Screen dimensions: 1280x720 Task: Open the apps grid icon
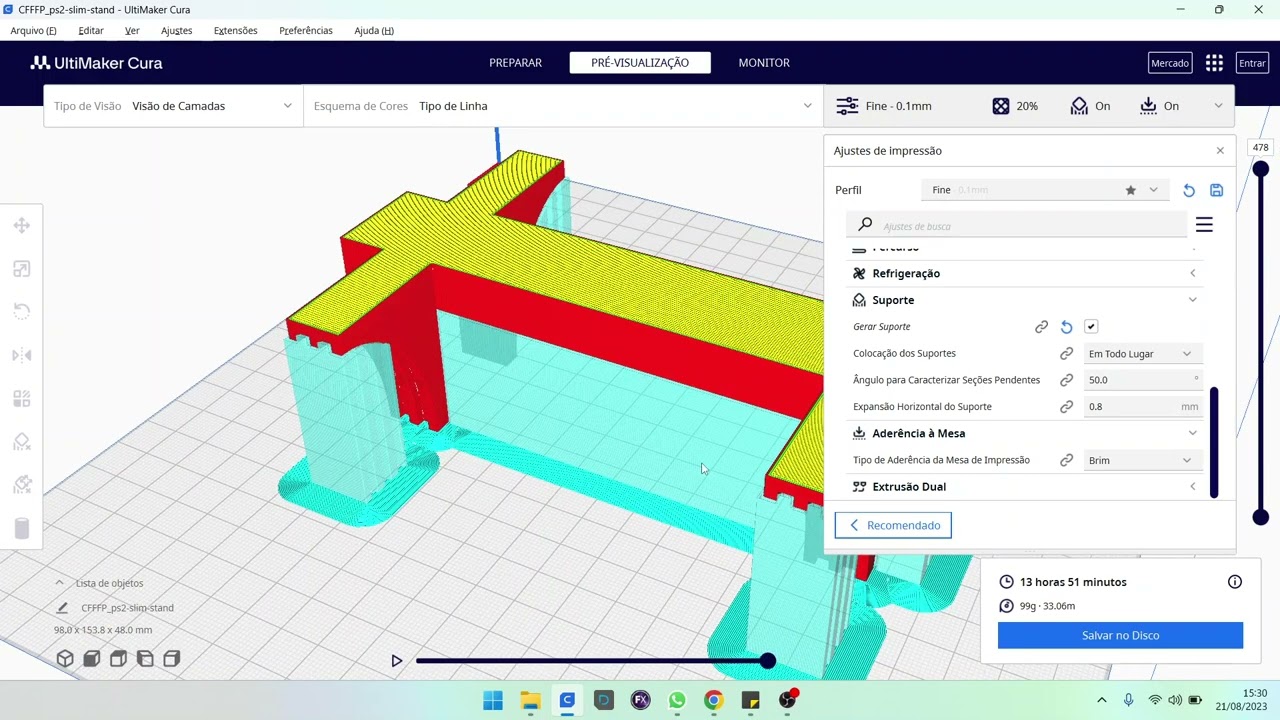[1214, 63]
